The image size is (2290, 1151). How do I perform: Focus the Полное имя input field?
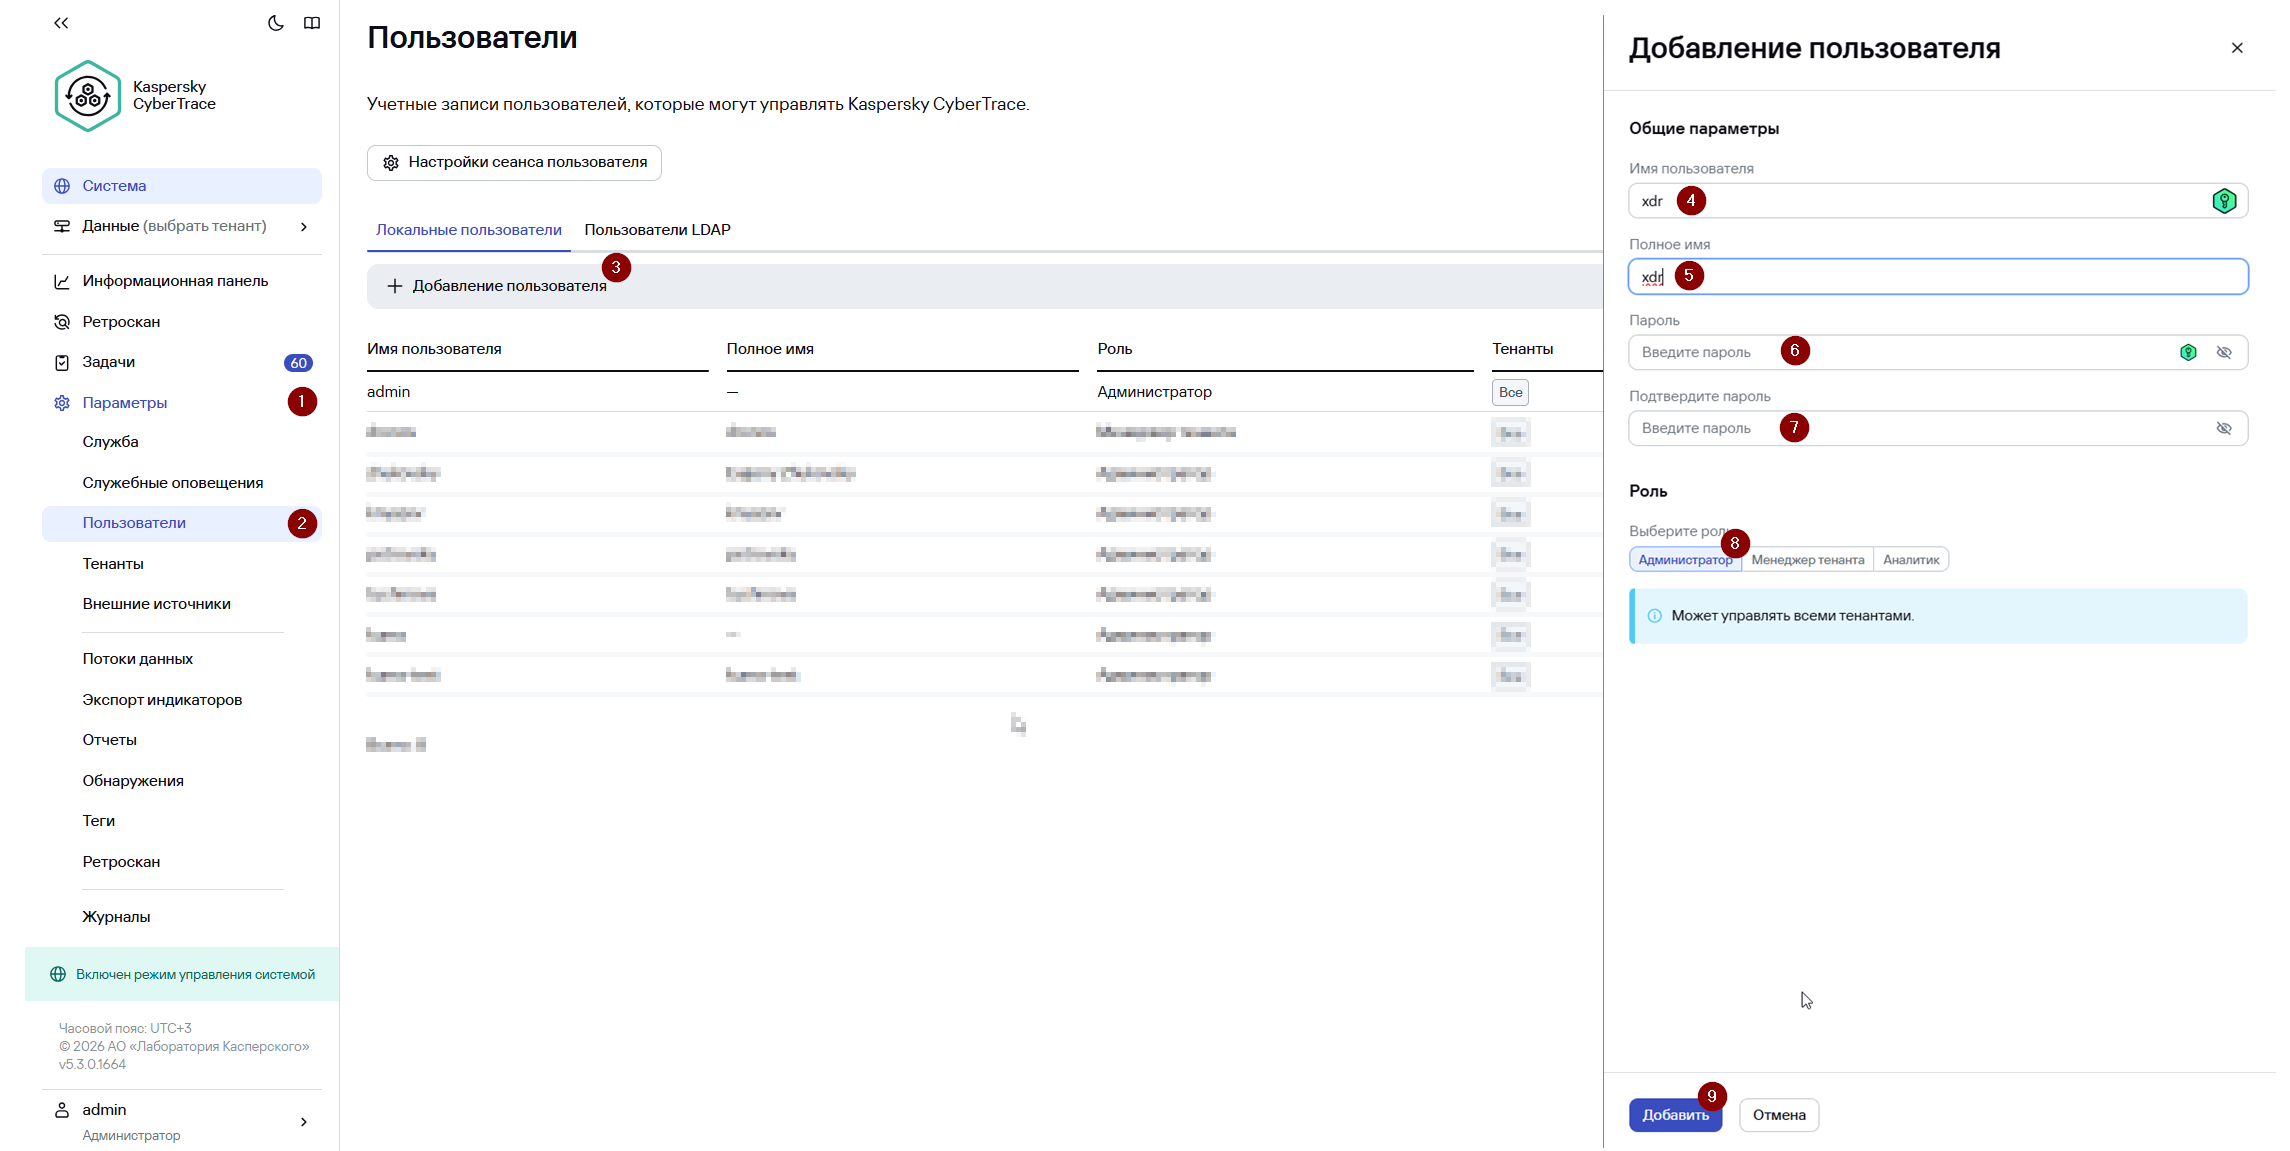coord(1938,277)
